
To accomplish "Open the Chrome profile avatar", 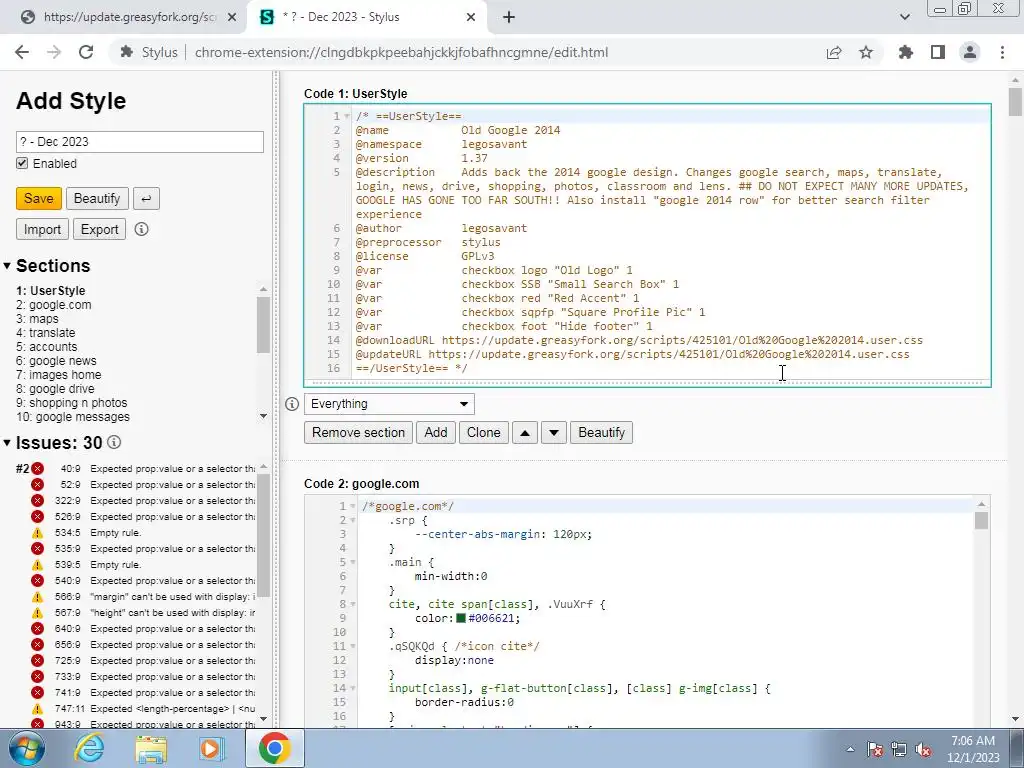I will pyautogui.click(x=970, y=52).
